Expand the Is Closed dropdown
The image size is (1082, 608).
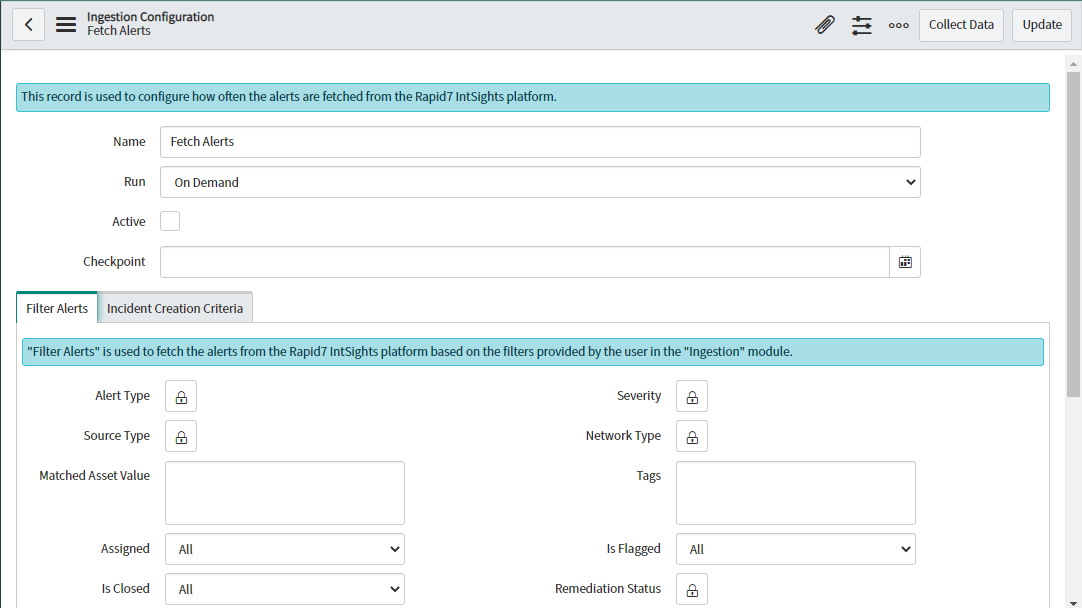point(285,589)
